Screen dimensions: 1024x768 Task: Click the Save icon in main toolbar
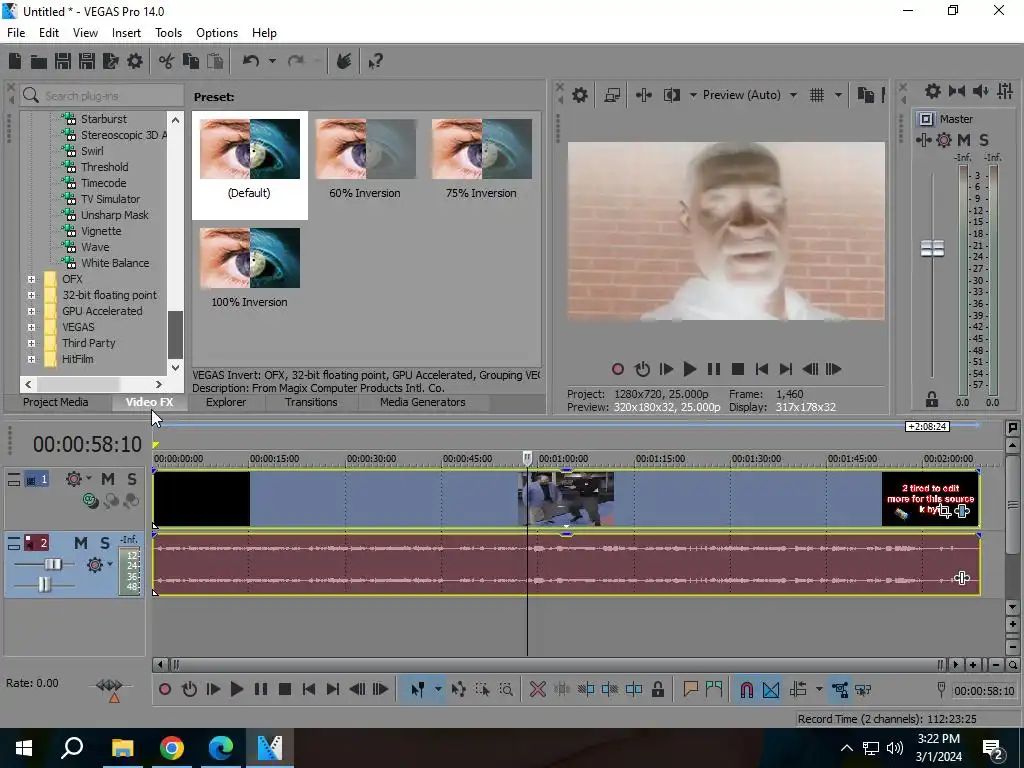pos(63,61)
